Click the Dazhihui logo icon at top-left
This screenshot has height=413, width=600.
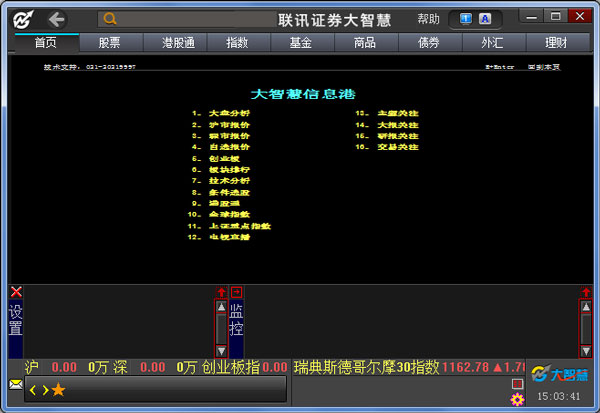(23, 20)
